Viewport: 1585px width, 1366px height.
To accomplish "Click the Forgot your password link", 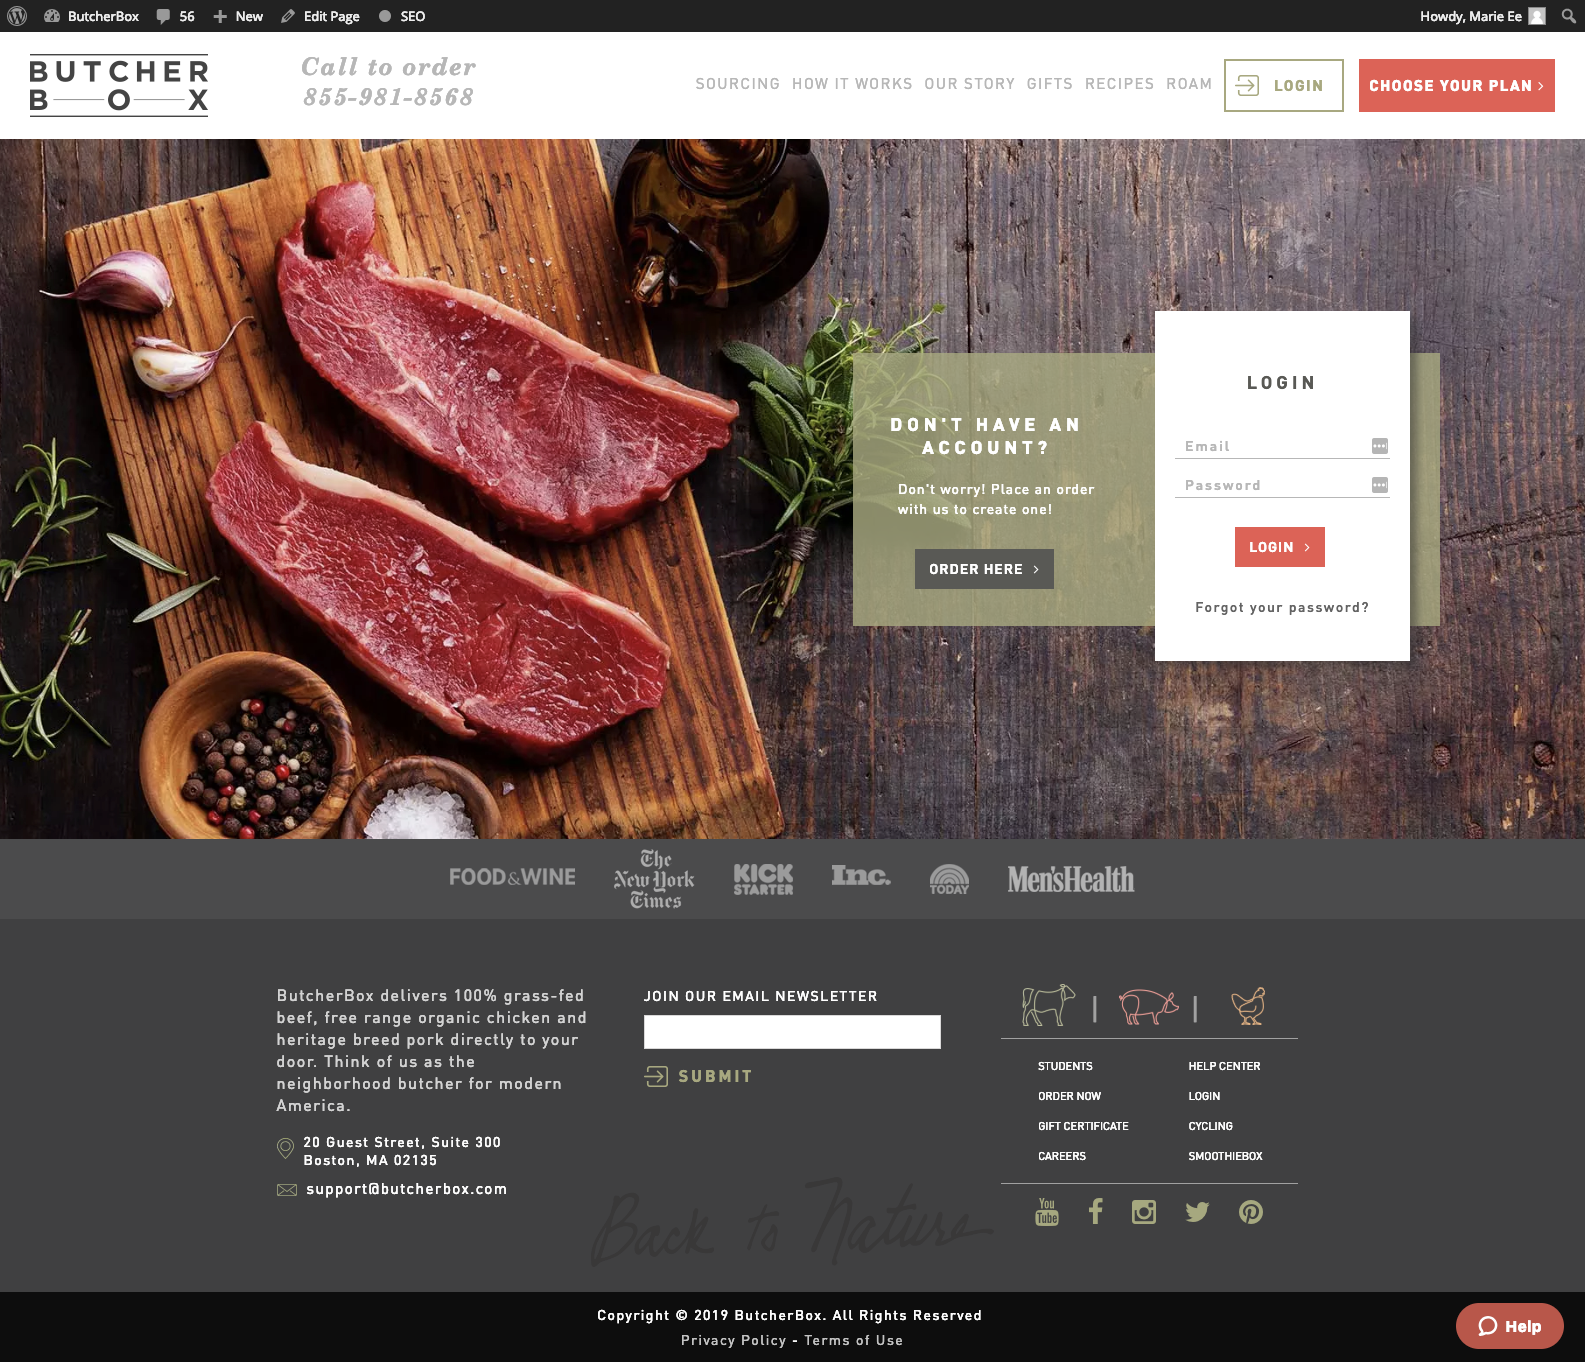I will point(1281,607).
